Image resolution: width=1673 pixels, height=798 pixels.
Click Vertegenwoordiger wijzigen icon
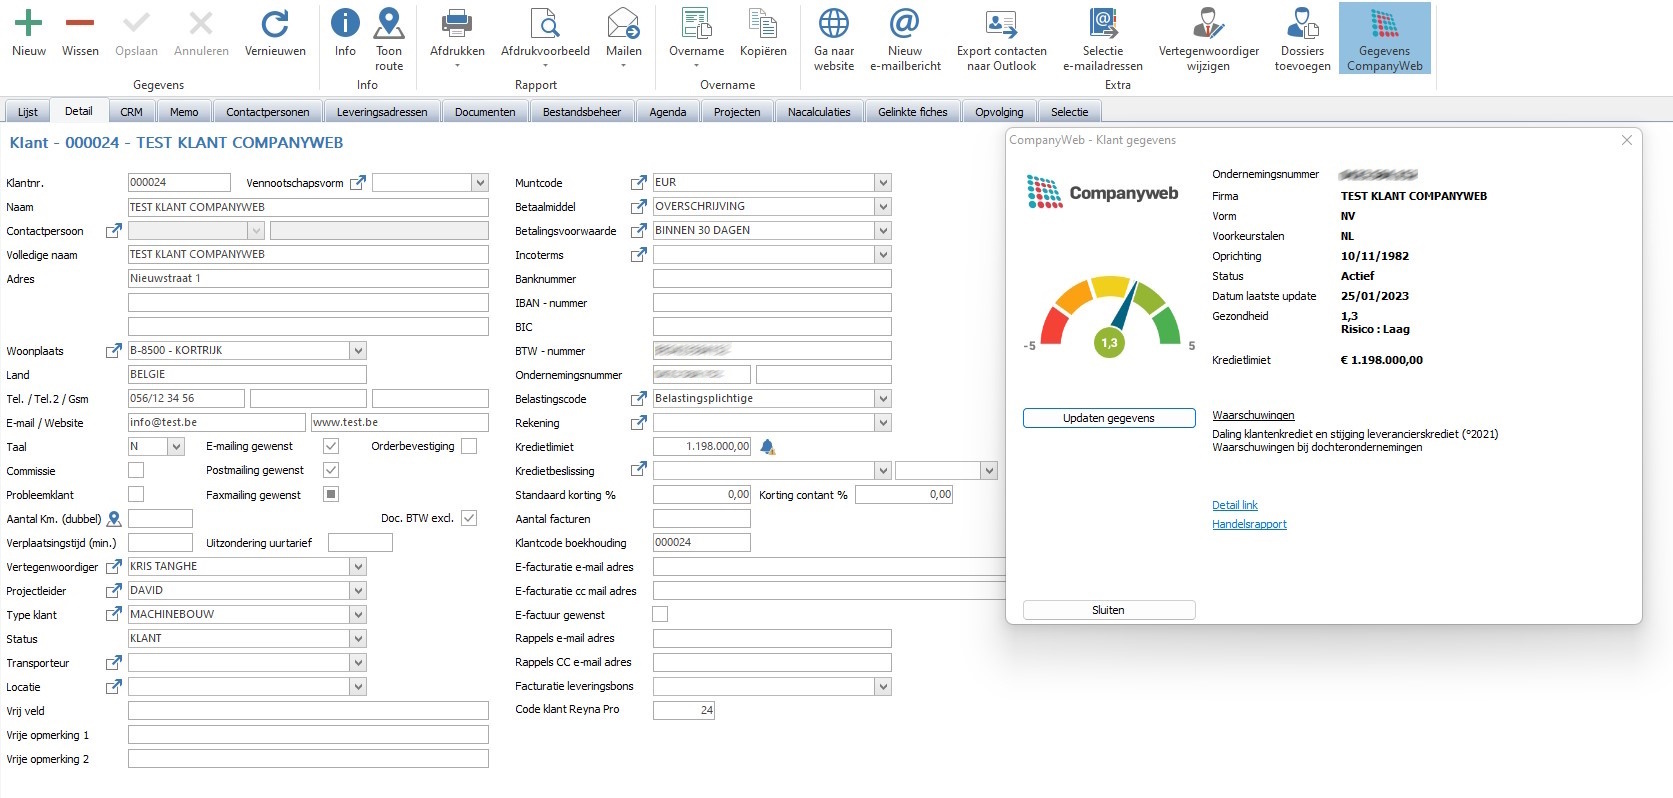coord(1209,22)
